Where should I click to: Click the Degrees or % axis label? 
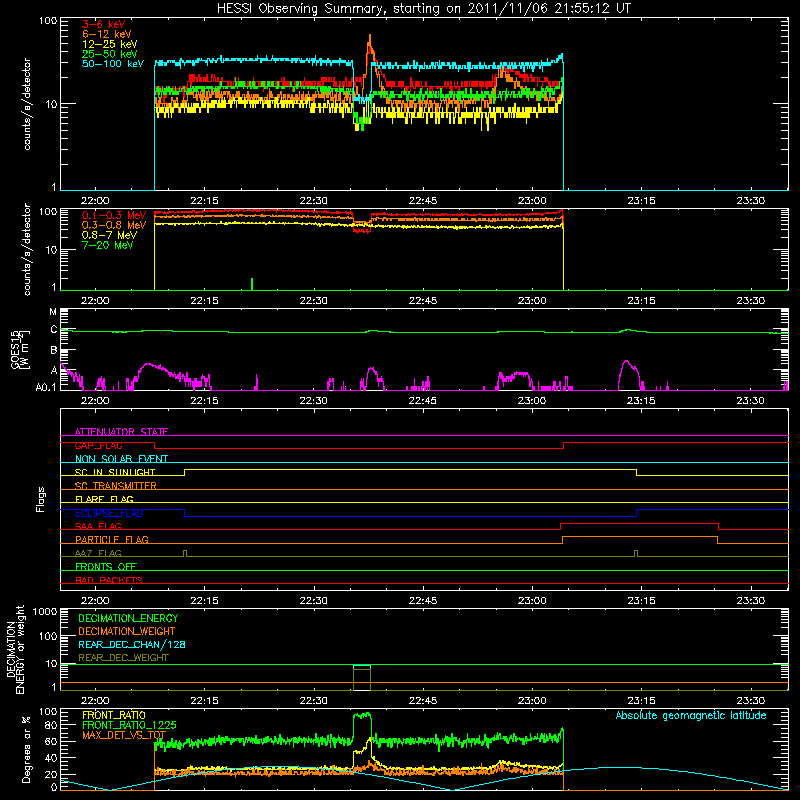pos(26,749)
